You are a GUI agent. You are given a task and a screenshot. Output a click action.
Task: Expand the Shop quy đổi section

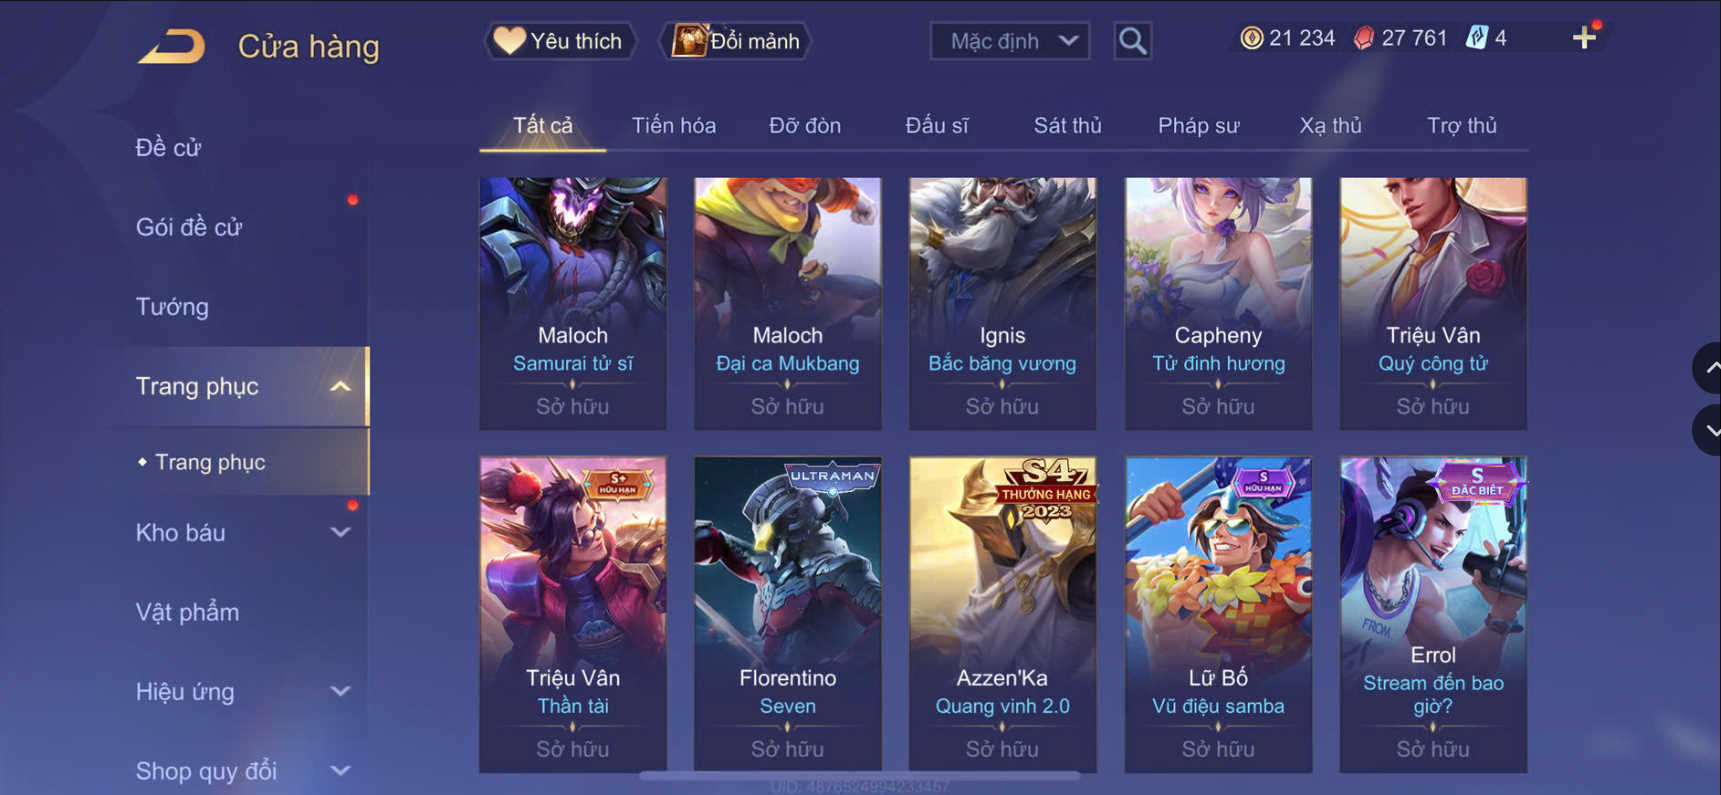340,771
